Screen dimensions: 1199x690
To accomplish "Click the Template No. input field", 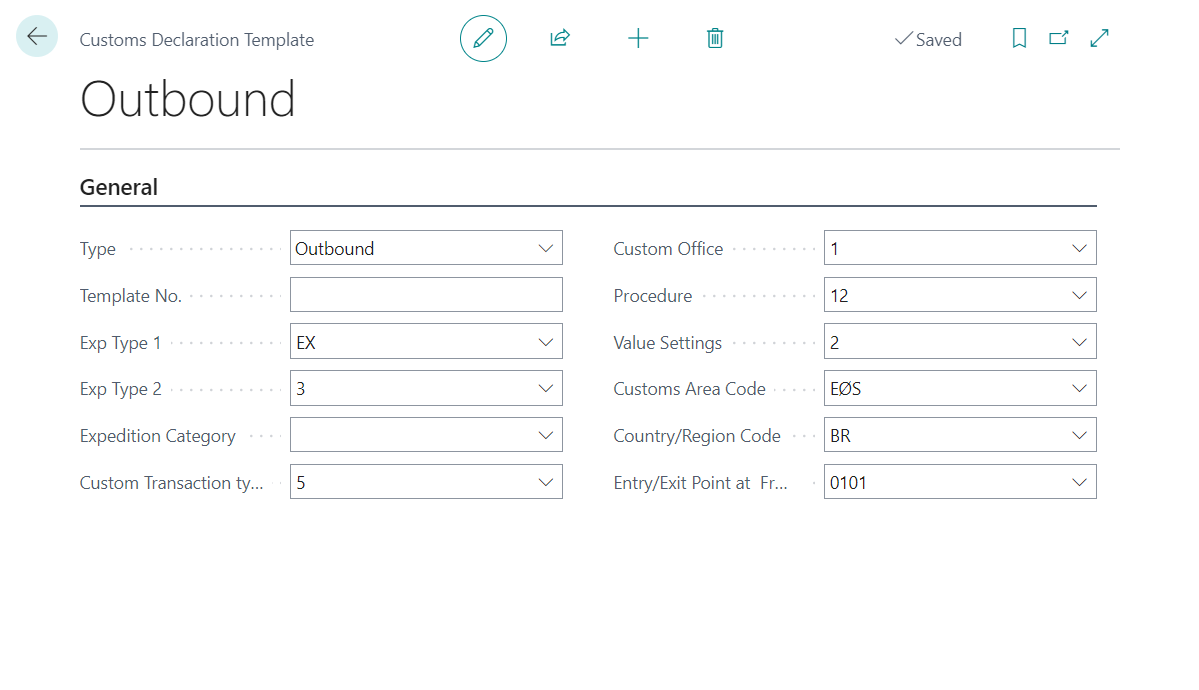I will coord(426,295).
